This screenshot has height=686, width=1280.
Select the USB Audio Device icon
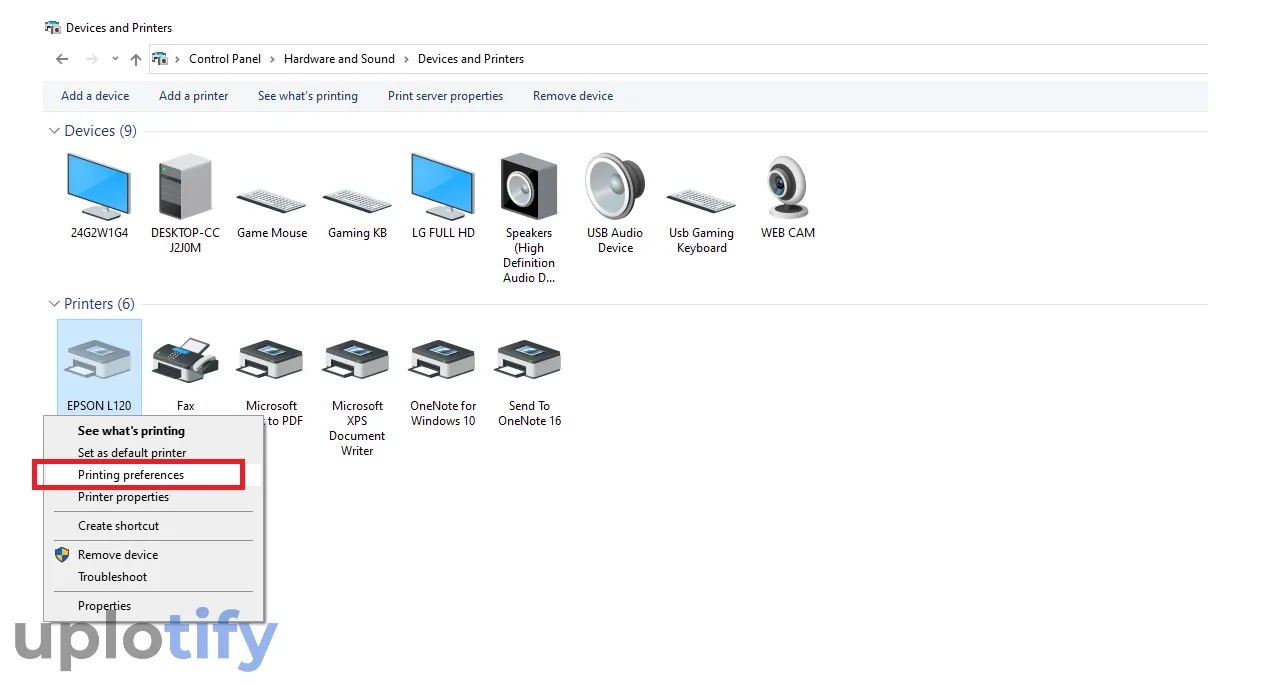click(x=615, y=186)
